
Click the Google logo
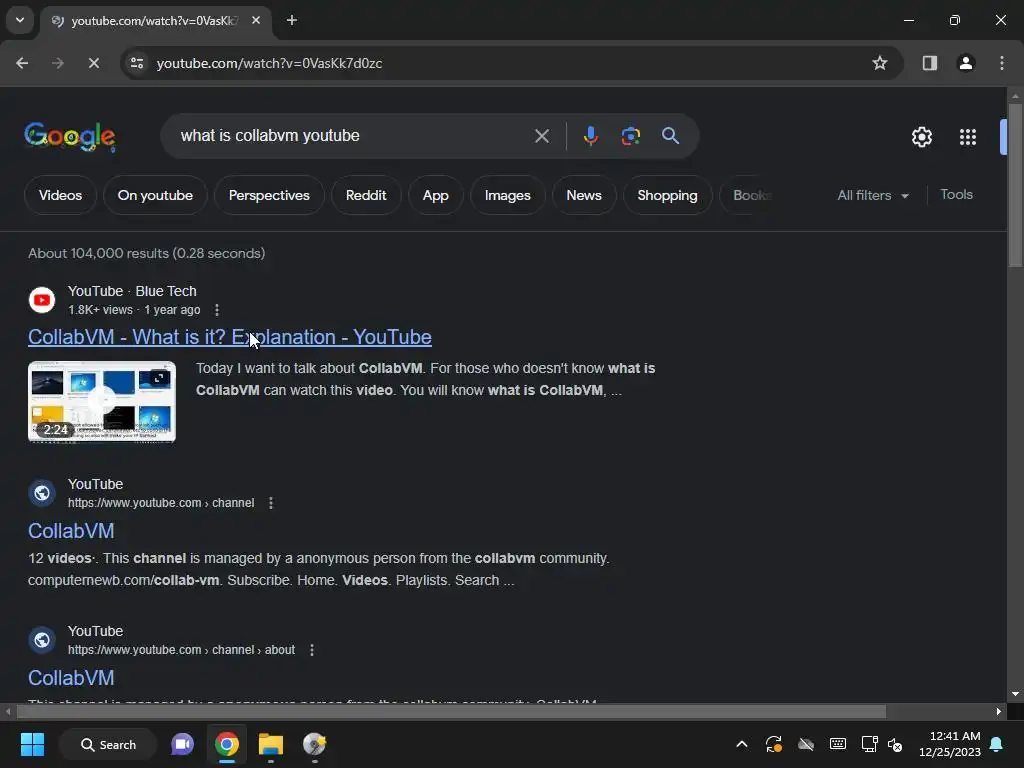(x=70, y=136)
